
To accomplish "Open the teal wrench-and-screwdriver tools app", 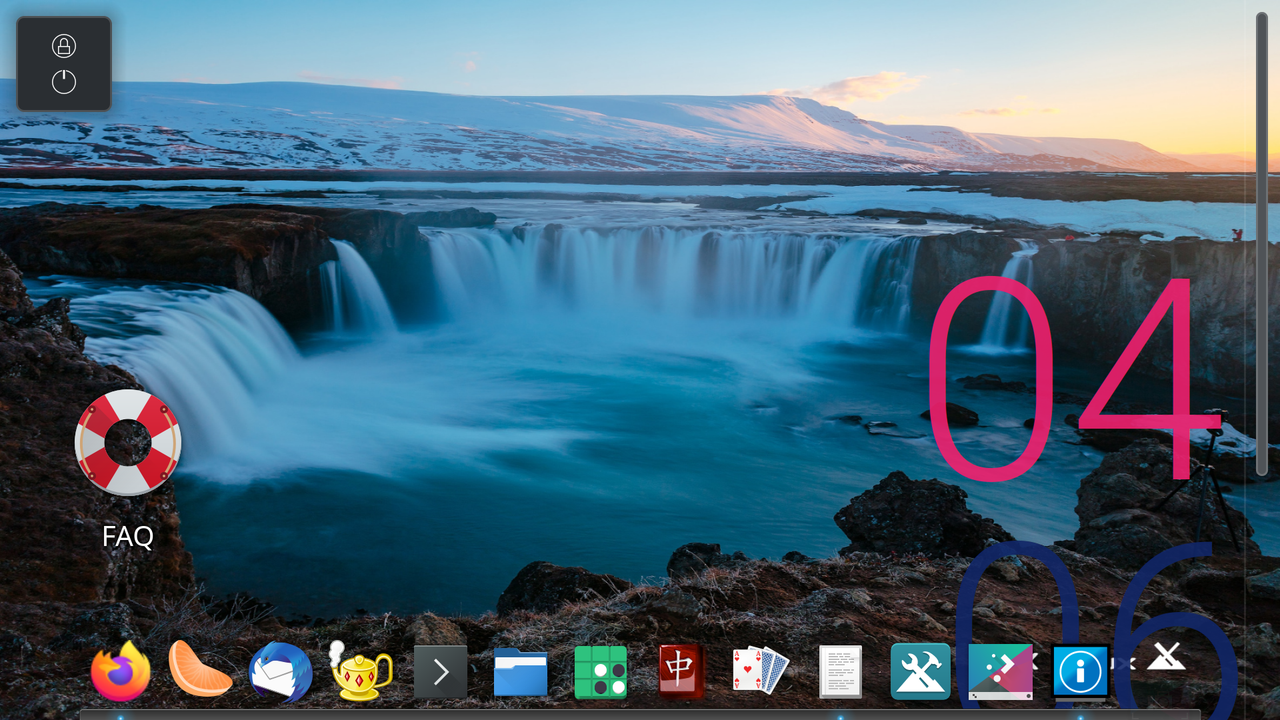I will (x=921, y=671).
